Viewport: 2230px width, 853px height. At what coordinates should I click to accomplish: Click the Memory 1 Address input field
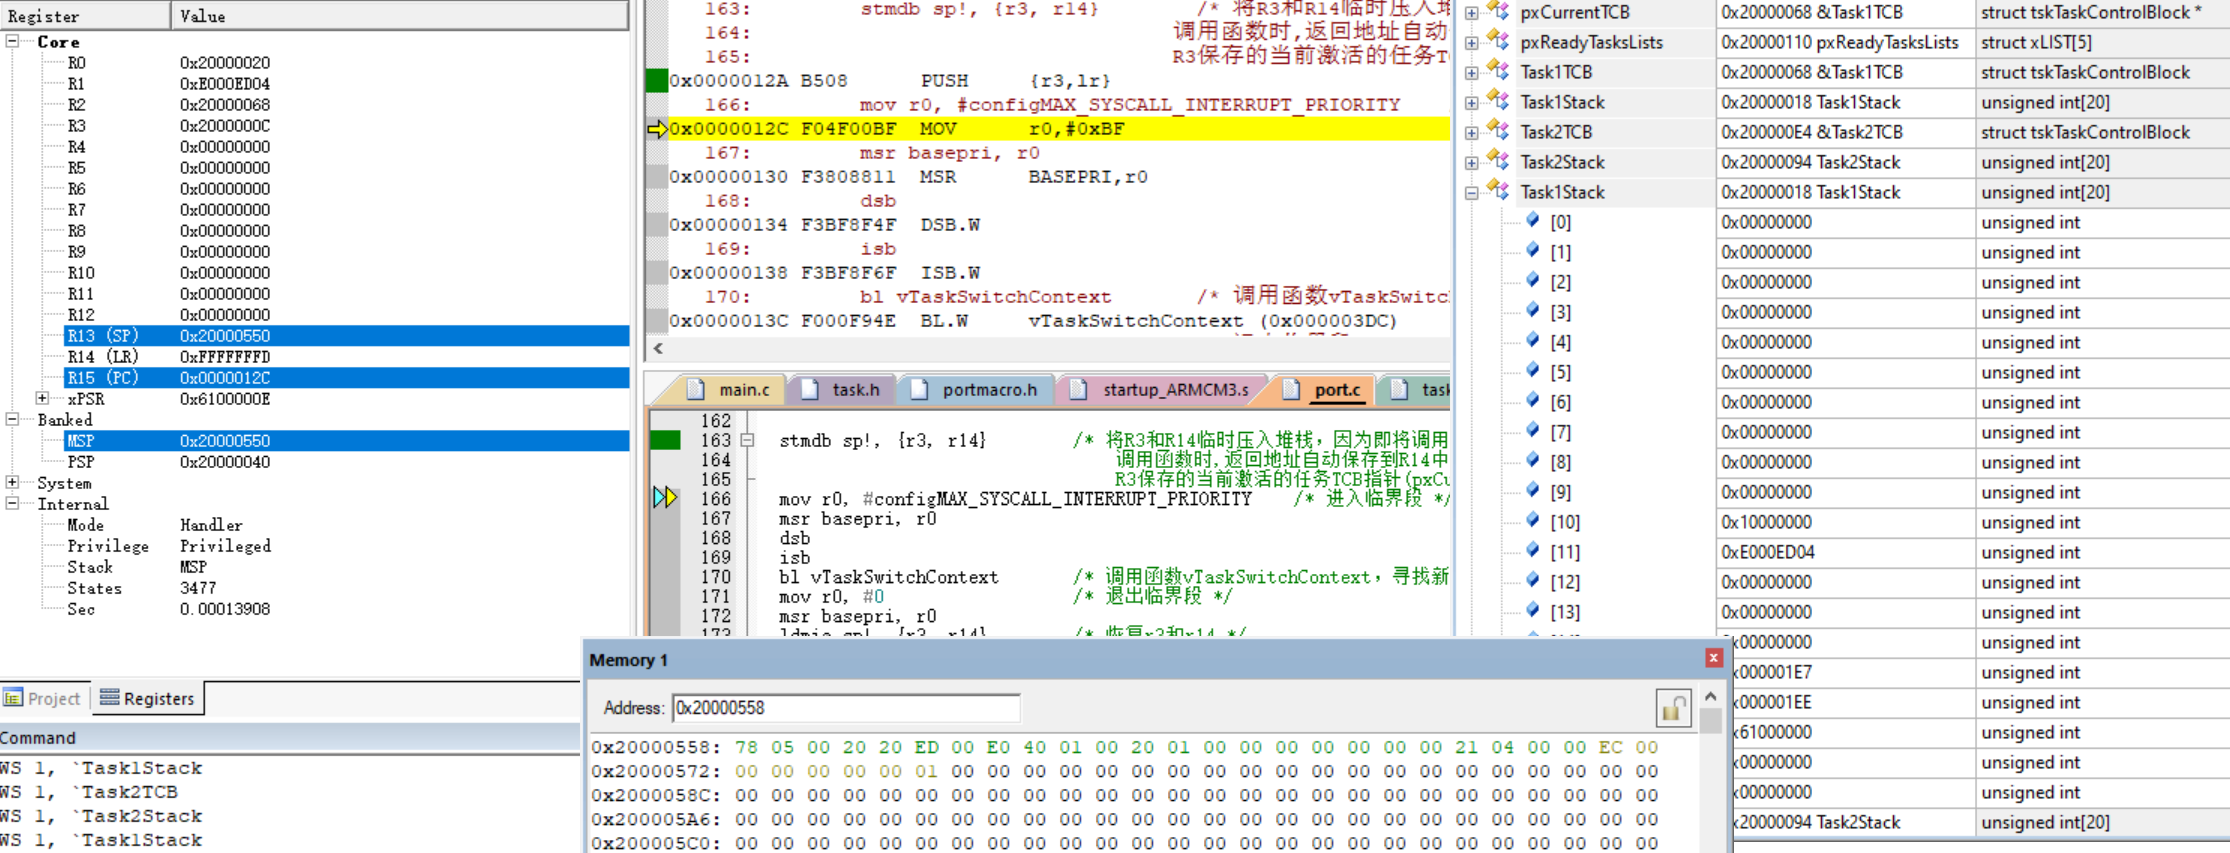pos(845,708)
